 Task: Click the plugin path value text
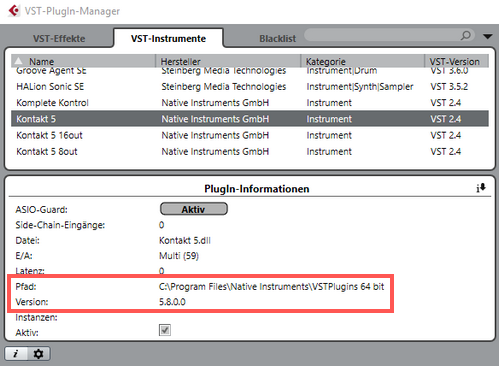pyautogui.click(x=271, y=286)
